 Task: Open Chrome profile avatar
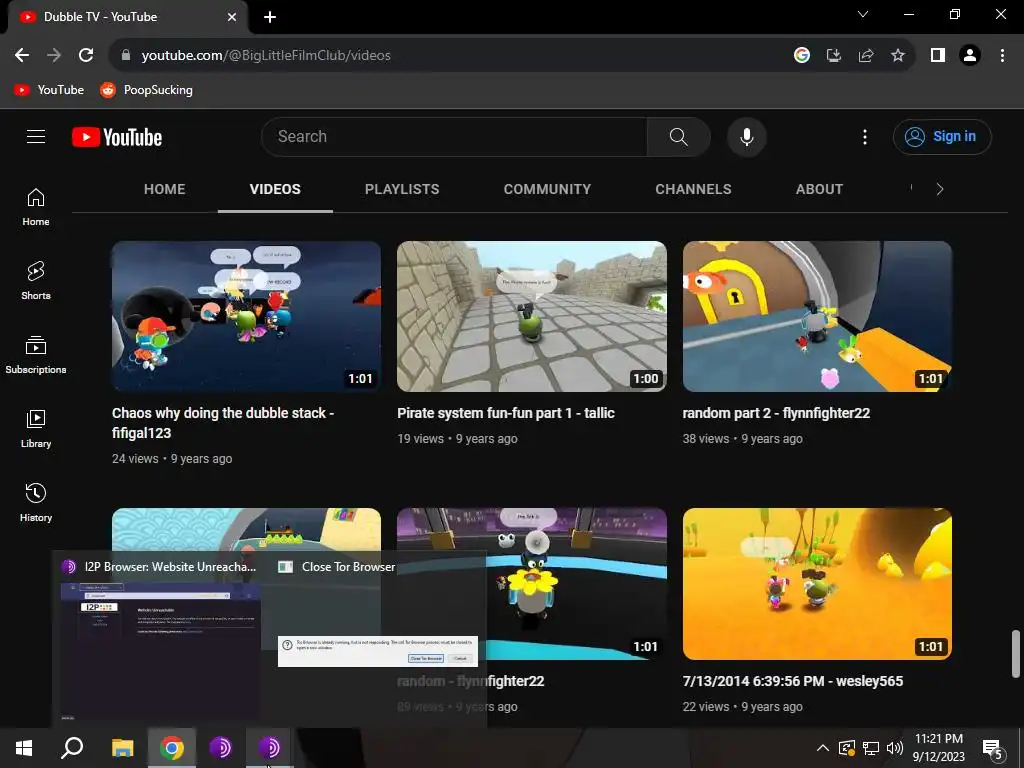pos(970,55)
